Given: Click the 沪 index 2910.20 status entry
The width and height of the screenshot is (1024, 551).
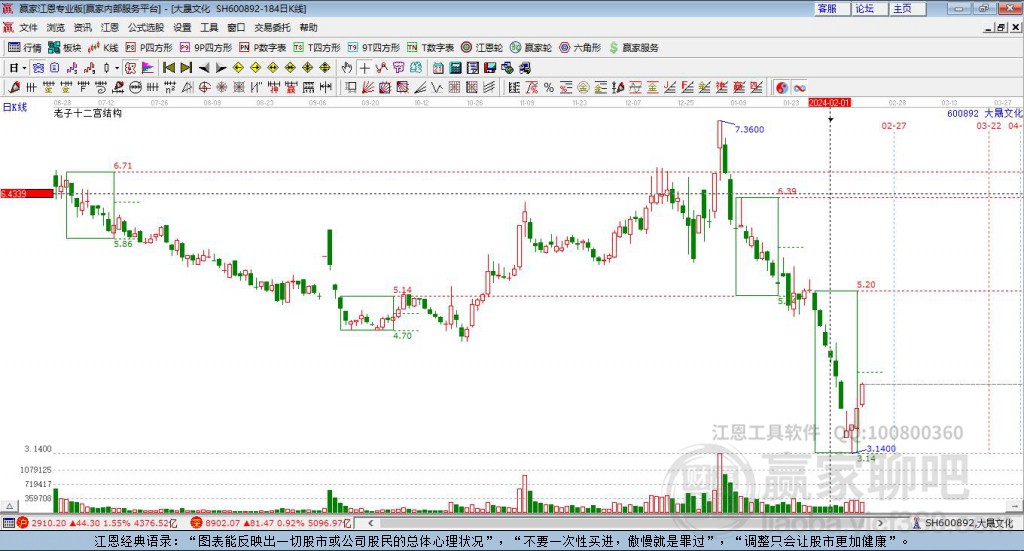Looking at the screenshot, I should (x=98, y=523).
